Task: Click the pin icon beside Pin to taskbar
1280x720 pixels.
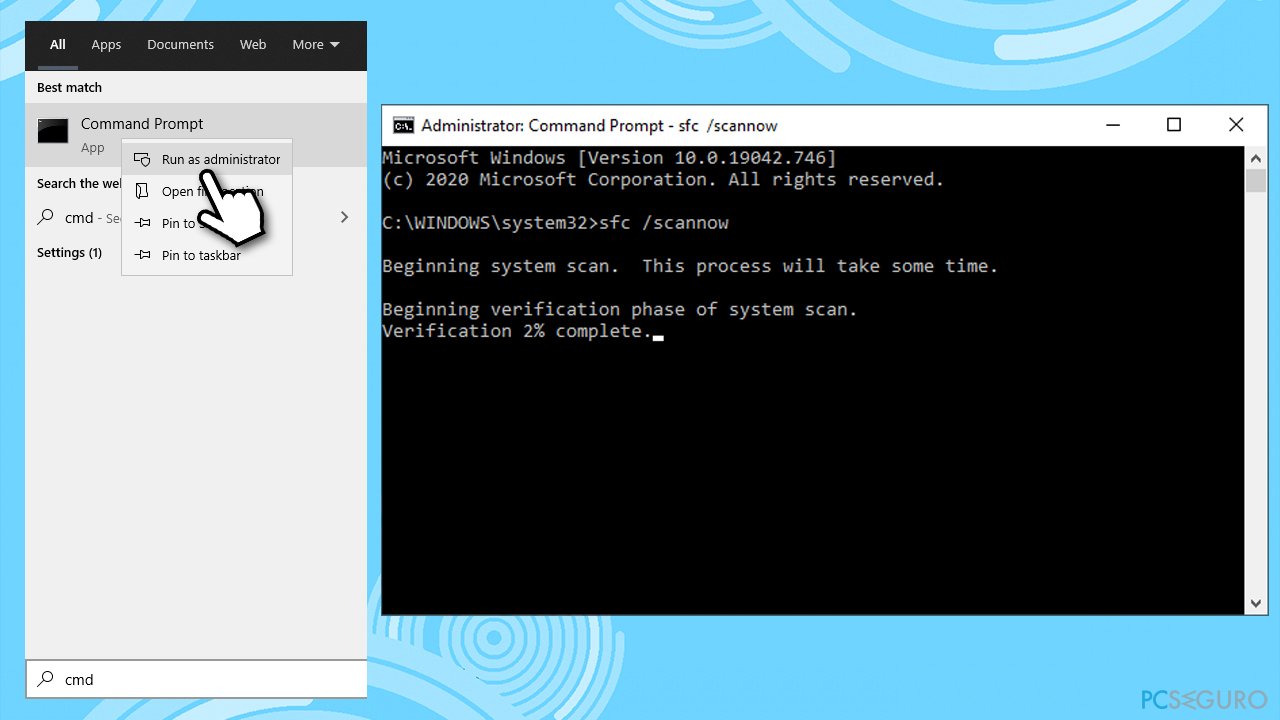Action: 143,255
